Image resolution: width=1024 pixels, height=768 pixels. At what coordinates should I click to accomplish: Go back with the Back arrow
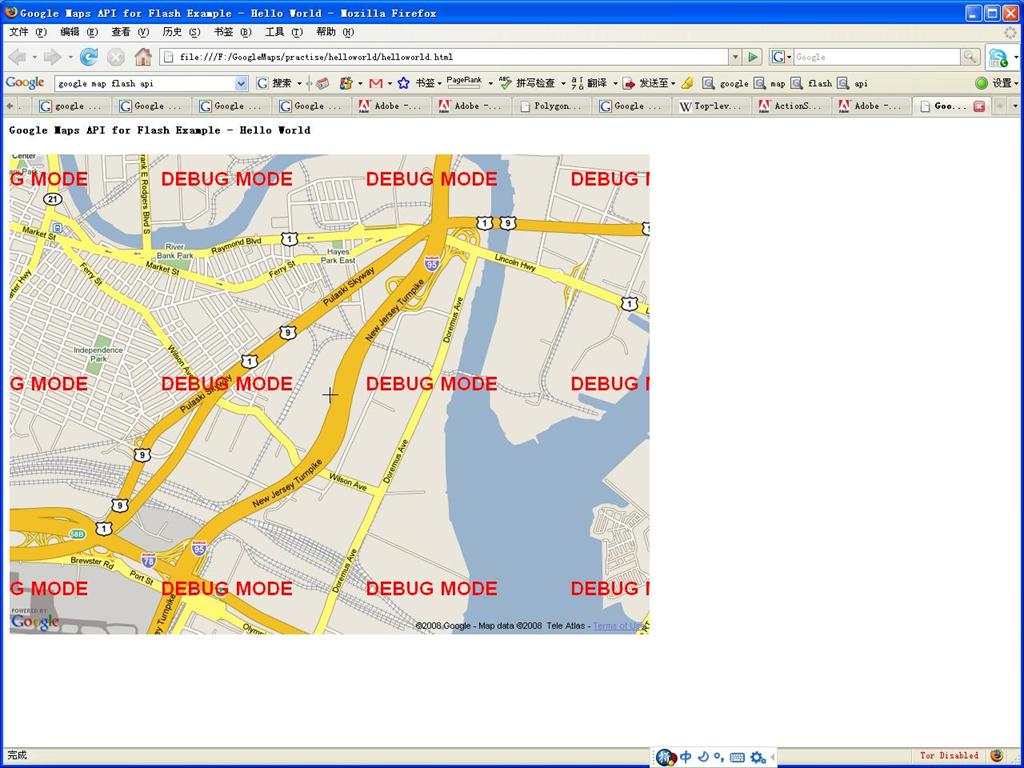[16, 57]
